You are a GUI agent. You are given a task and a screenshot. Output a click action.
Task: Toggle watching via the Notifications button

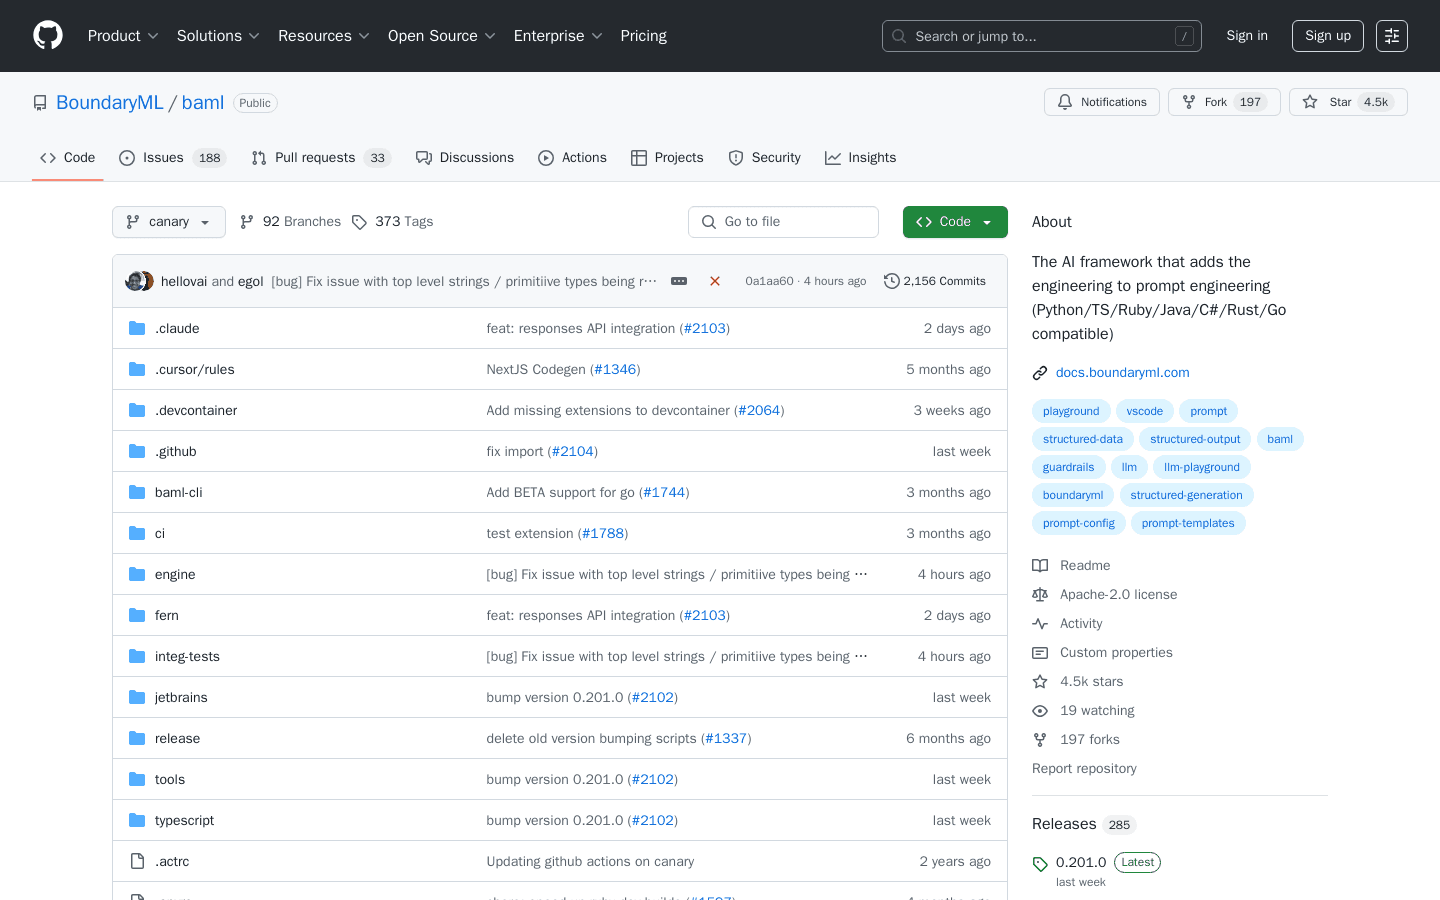tap(1101, 101)
